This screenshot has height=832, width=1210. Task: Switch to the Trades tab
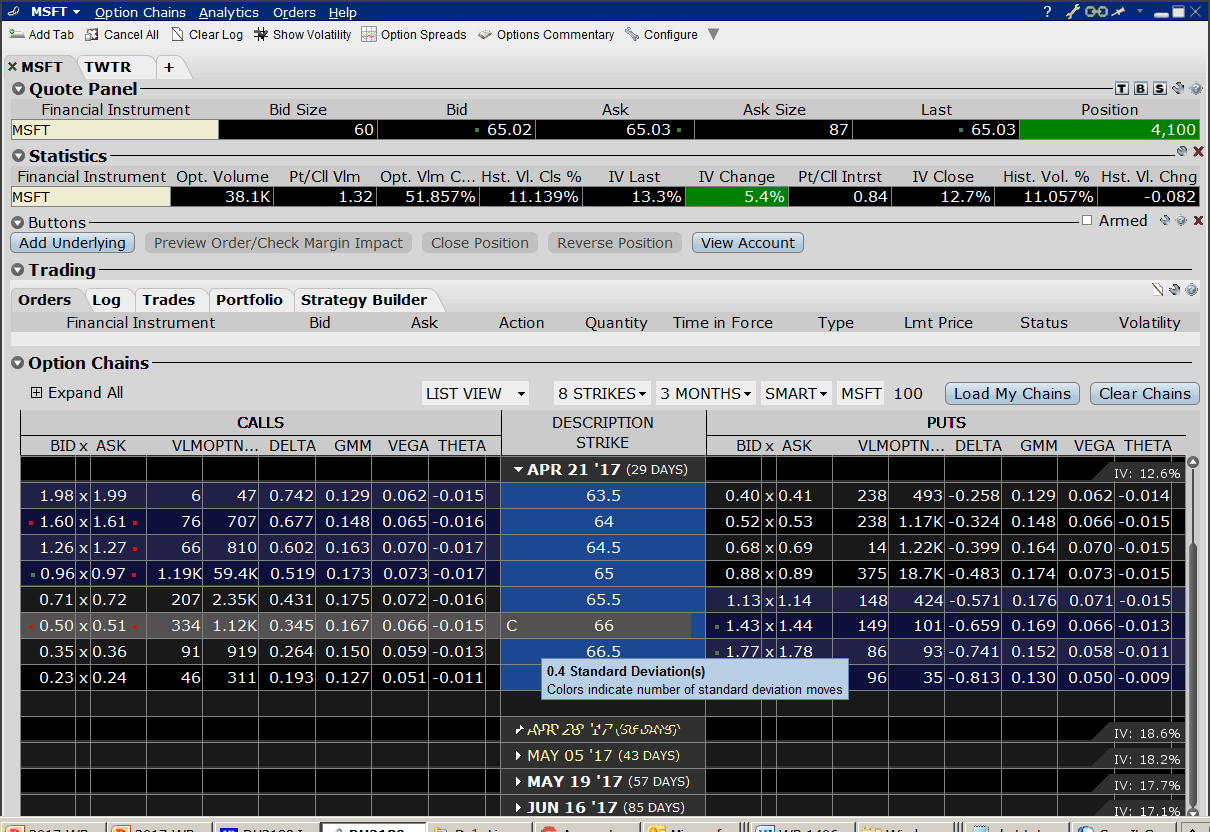pyautogui.click(x=168, y=300)
